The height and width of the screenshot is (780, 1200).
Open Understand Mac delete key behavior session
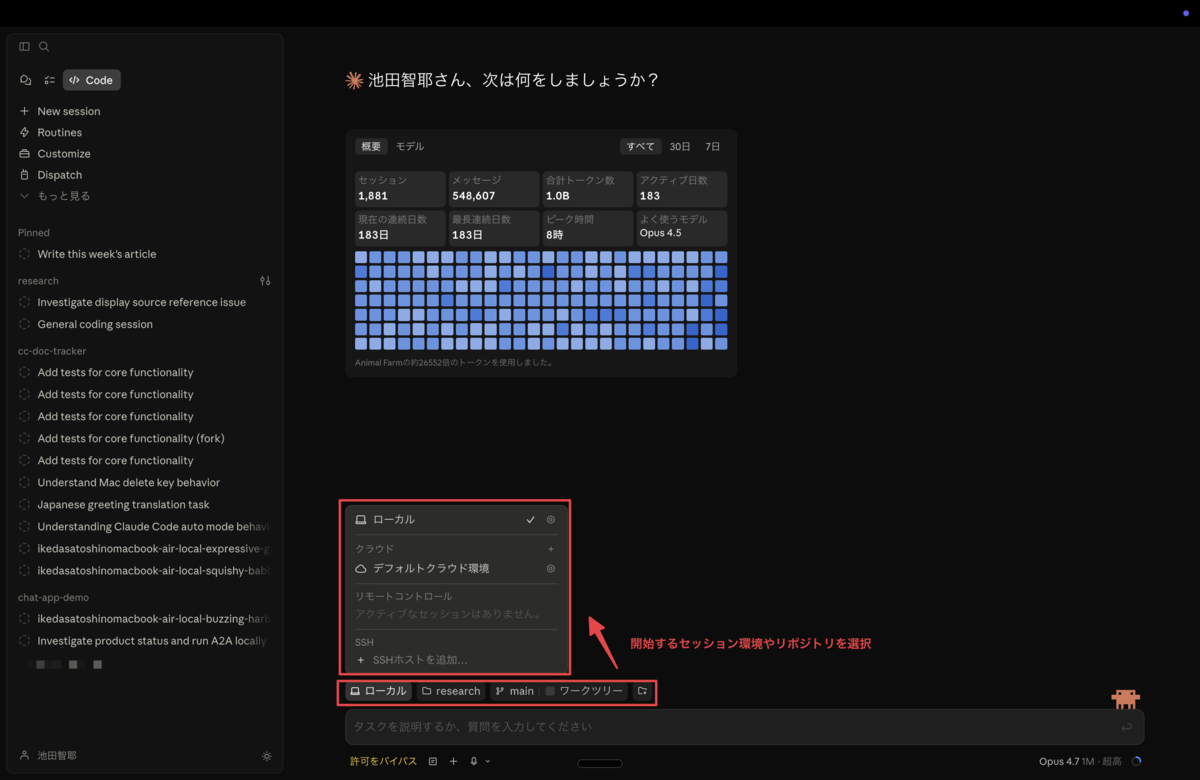point(128,482)
